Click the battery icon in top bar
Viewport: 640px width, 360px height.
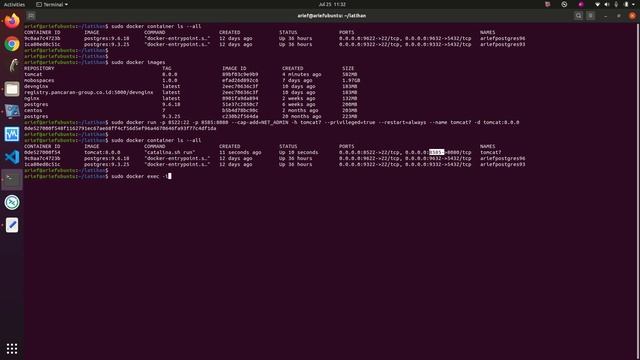click(x=626, y=4)
